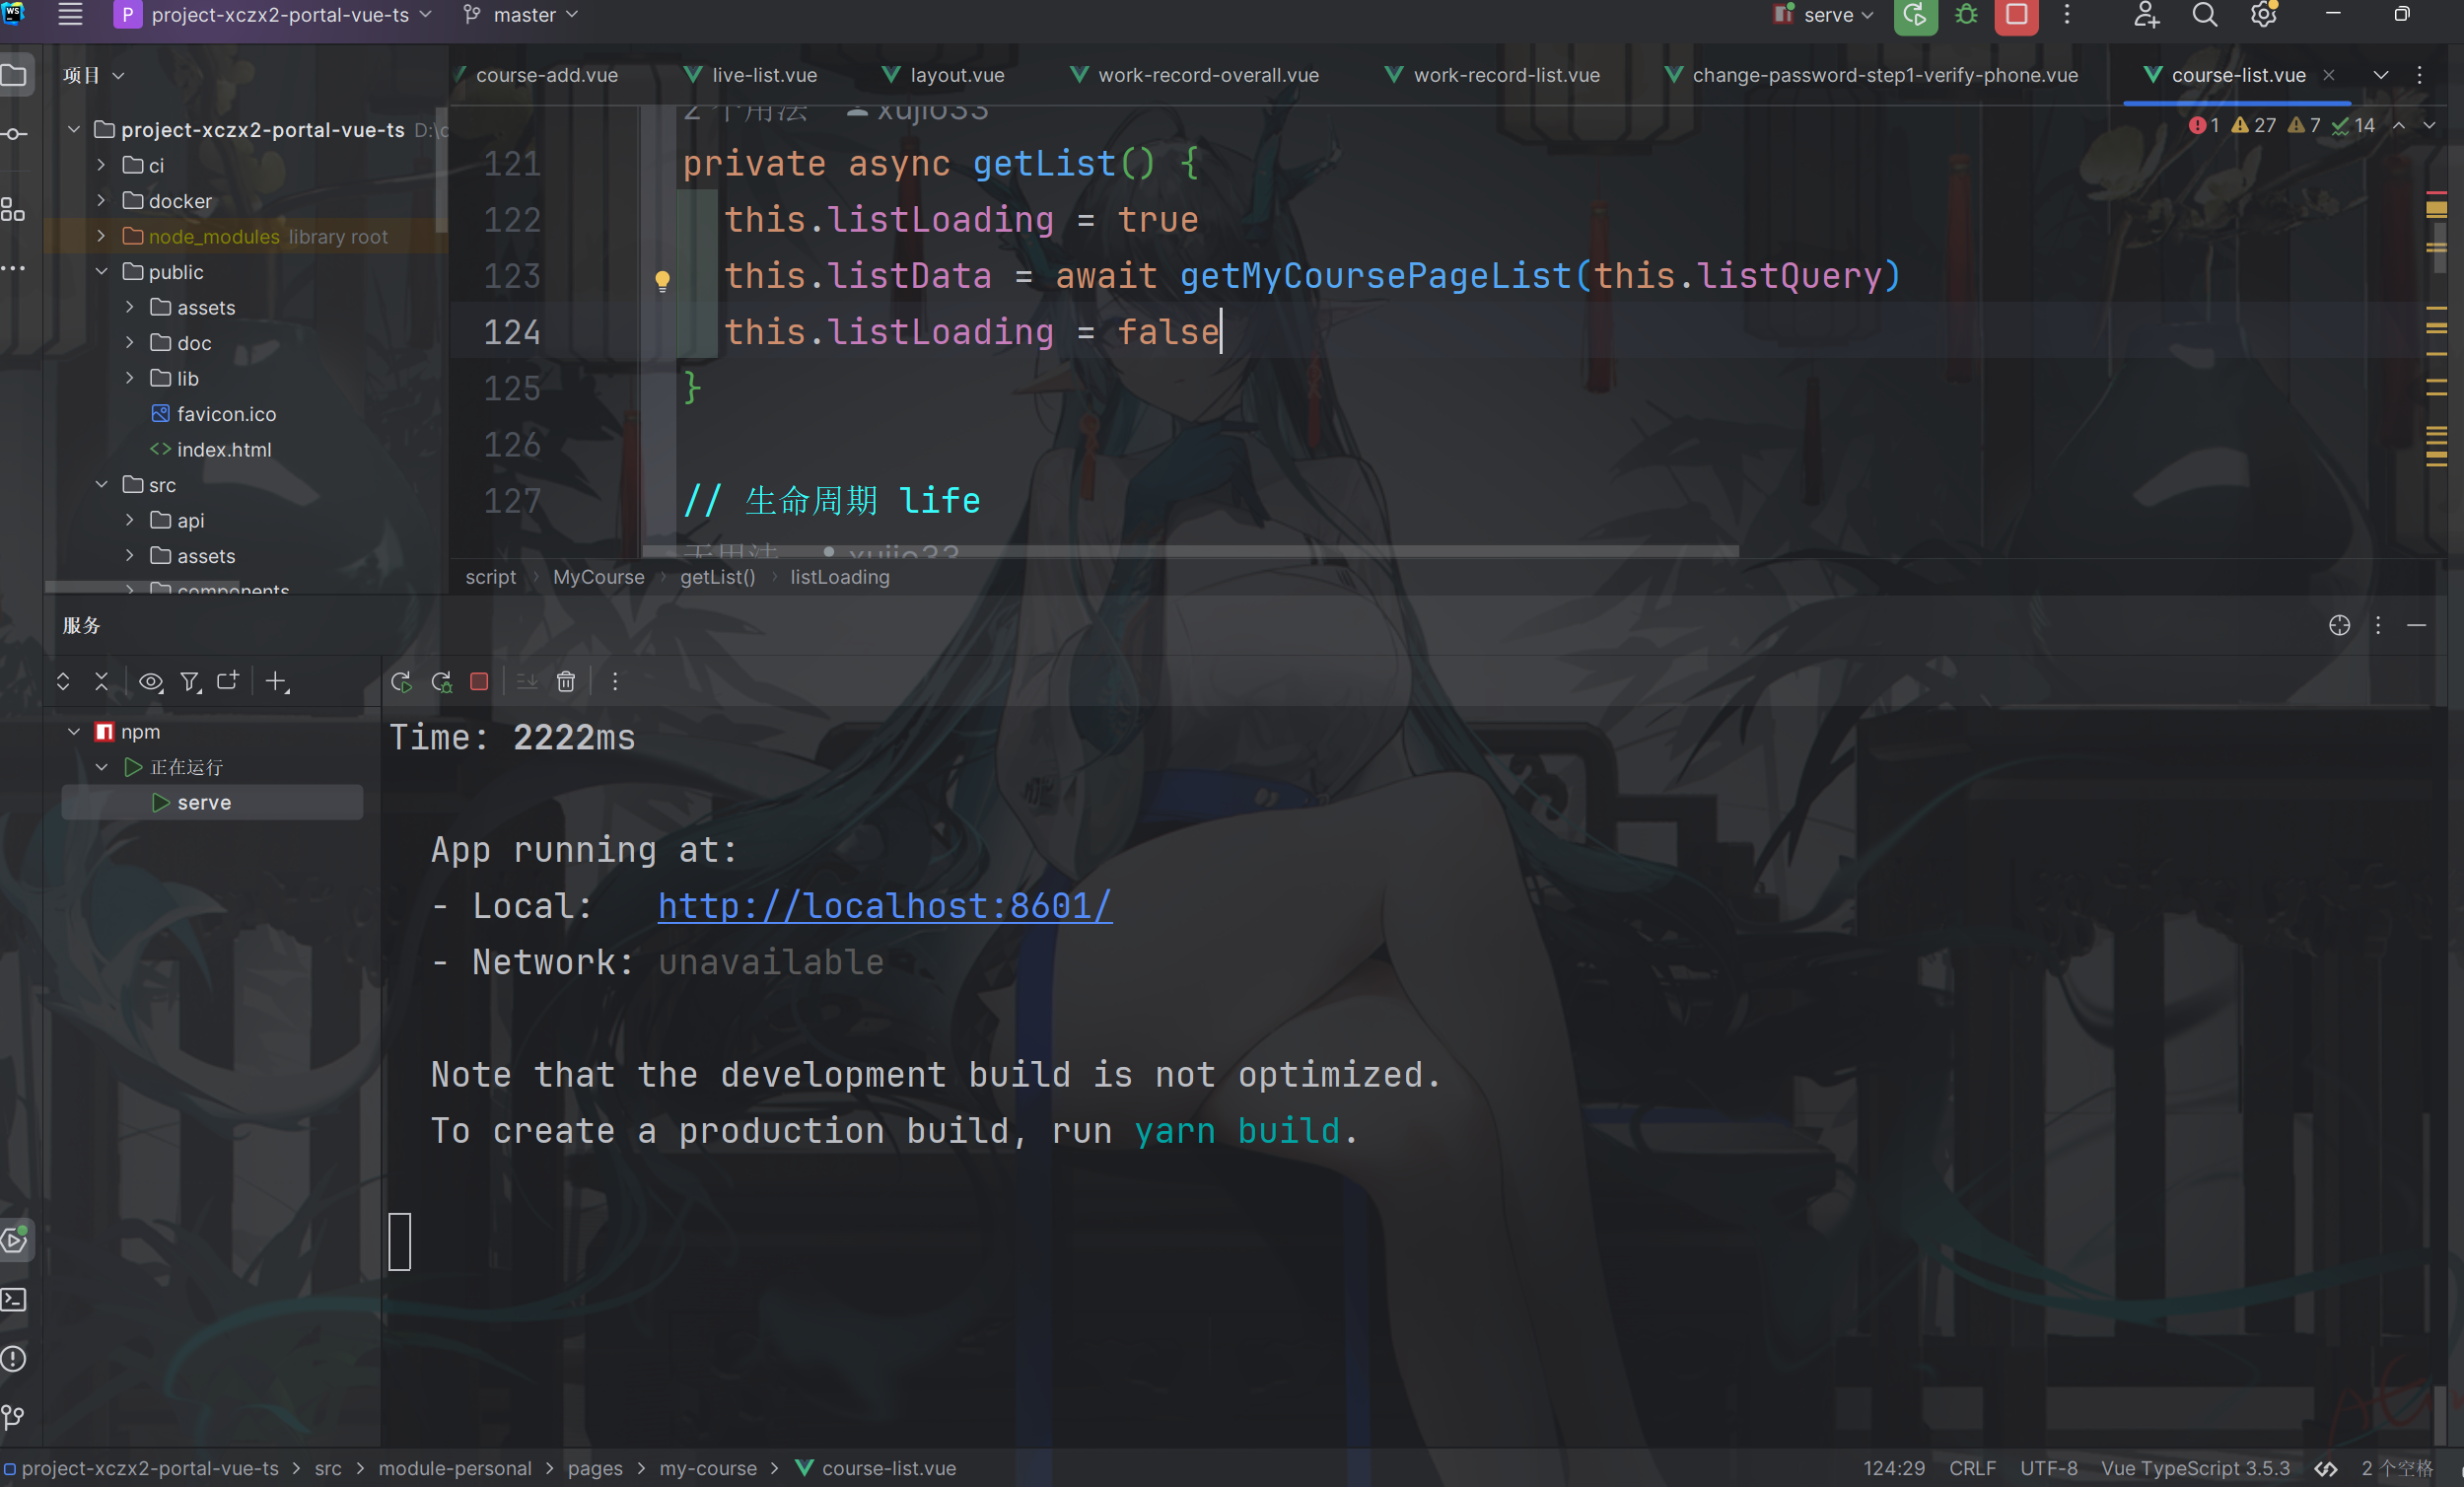Start debugging serve with bug icon

click(x=1966, y=15)
